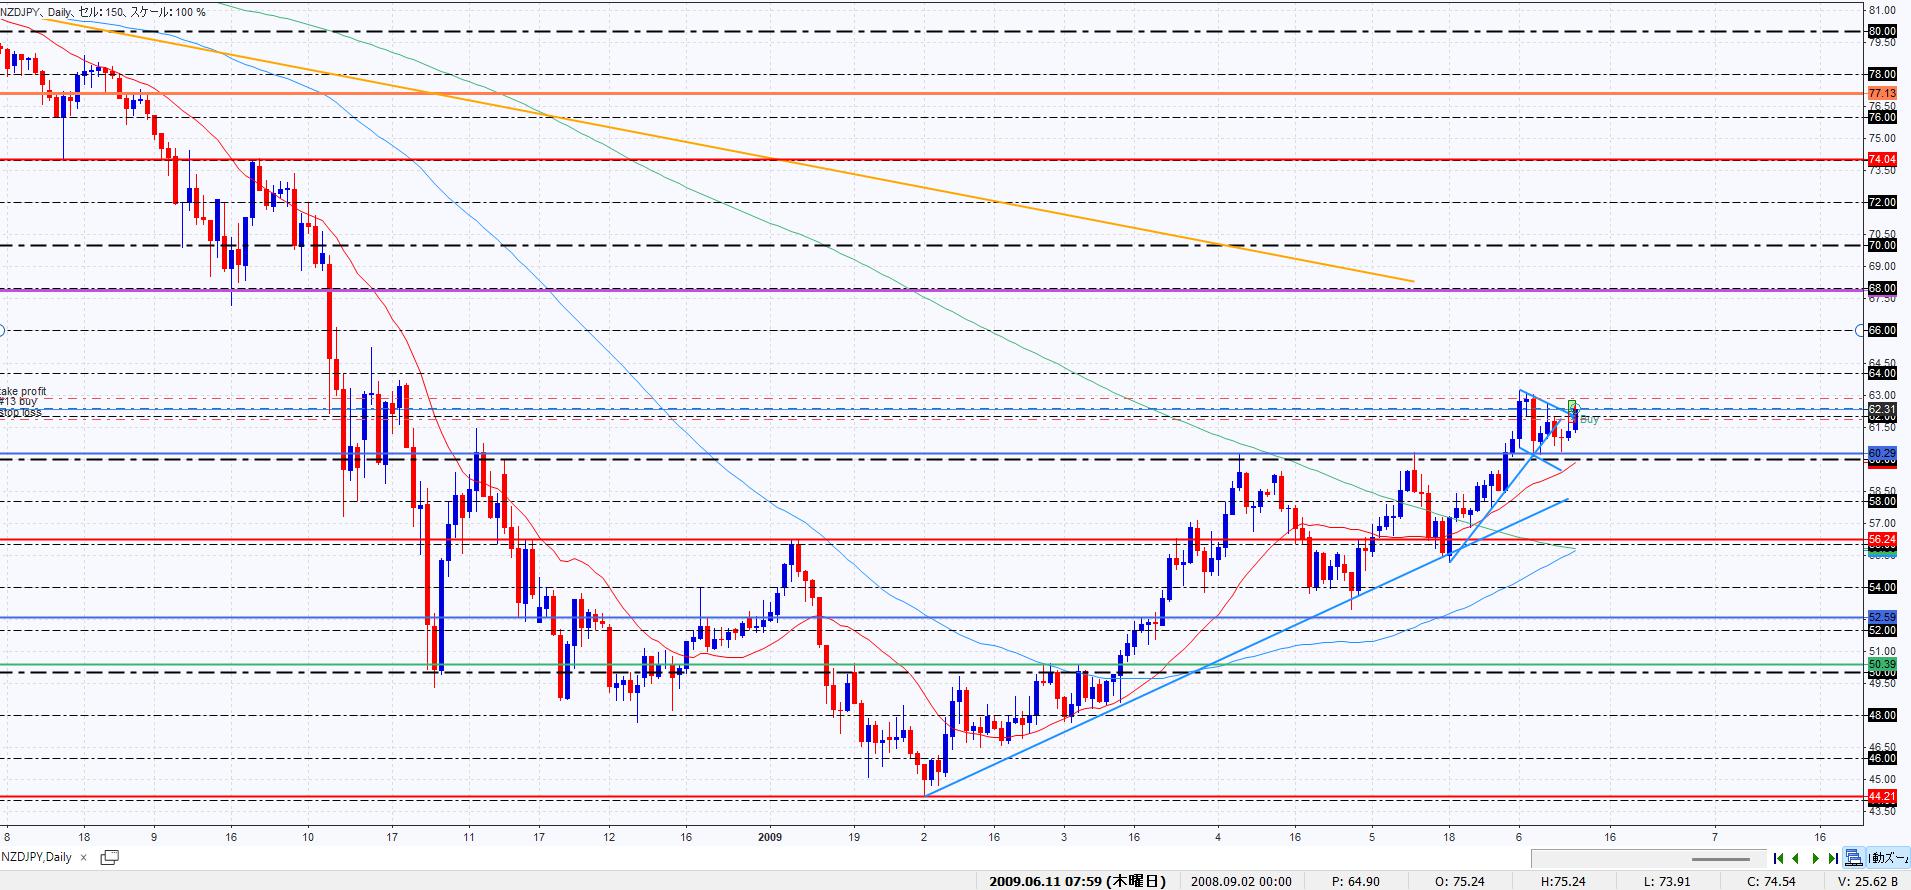
Task: Click the 74.04 red price label
Action: click(x=1882, y=160)
